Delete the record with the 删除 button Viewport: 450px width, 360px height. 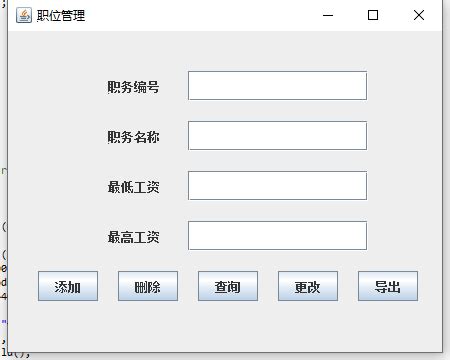point(148,286)
